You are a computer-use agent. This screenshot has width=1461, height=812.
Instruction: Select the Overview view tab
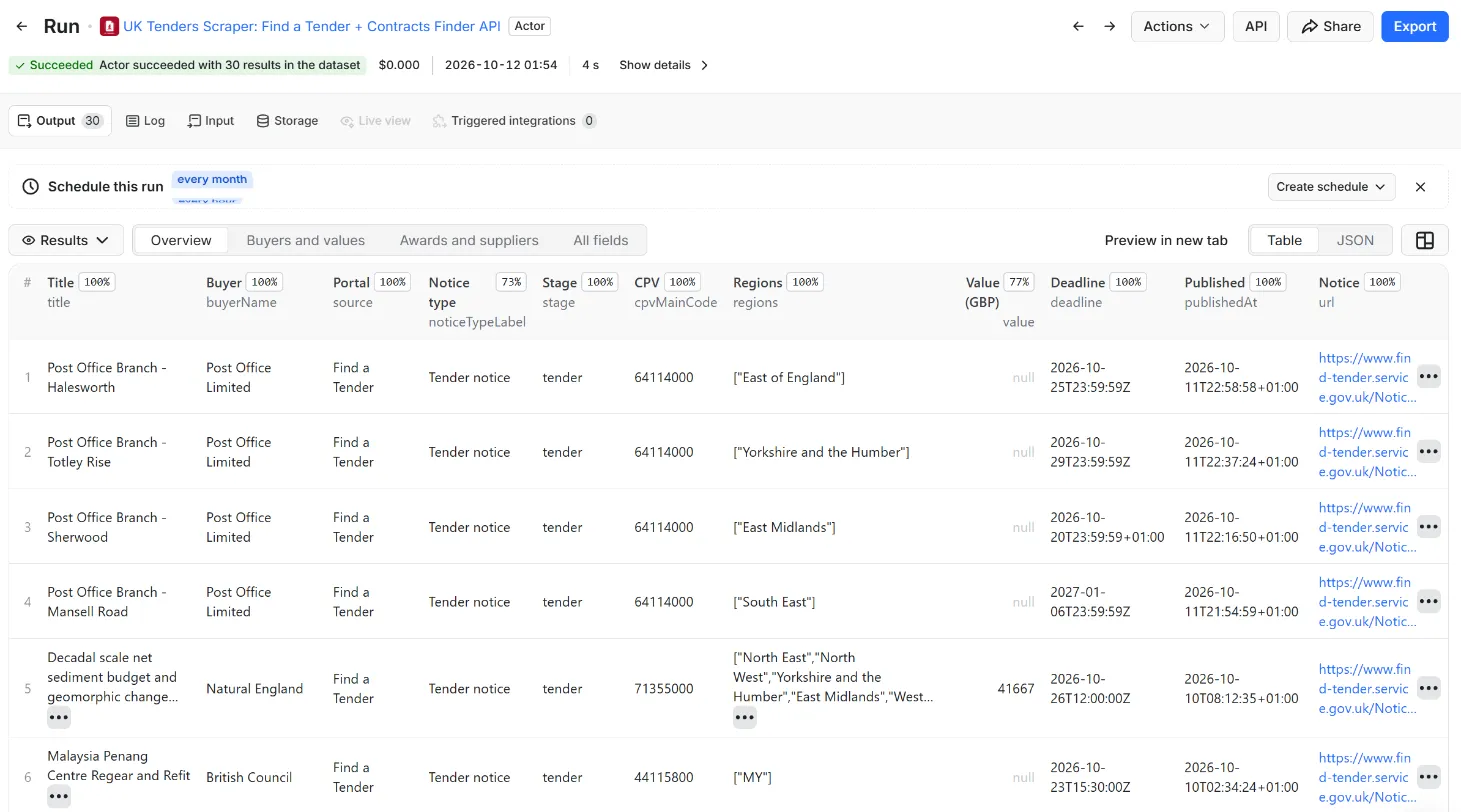point(181,240)
